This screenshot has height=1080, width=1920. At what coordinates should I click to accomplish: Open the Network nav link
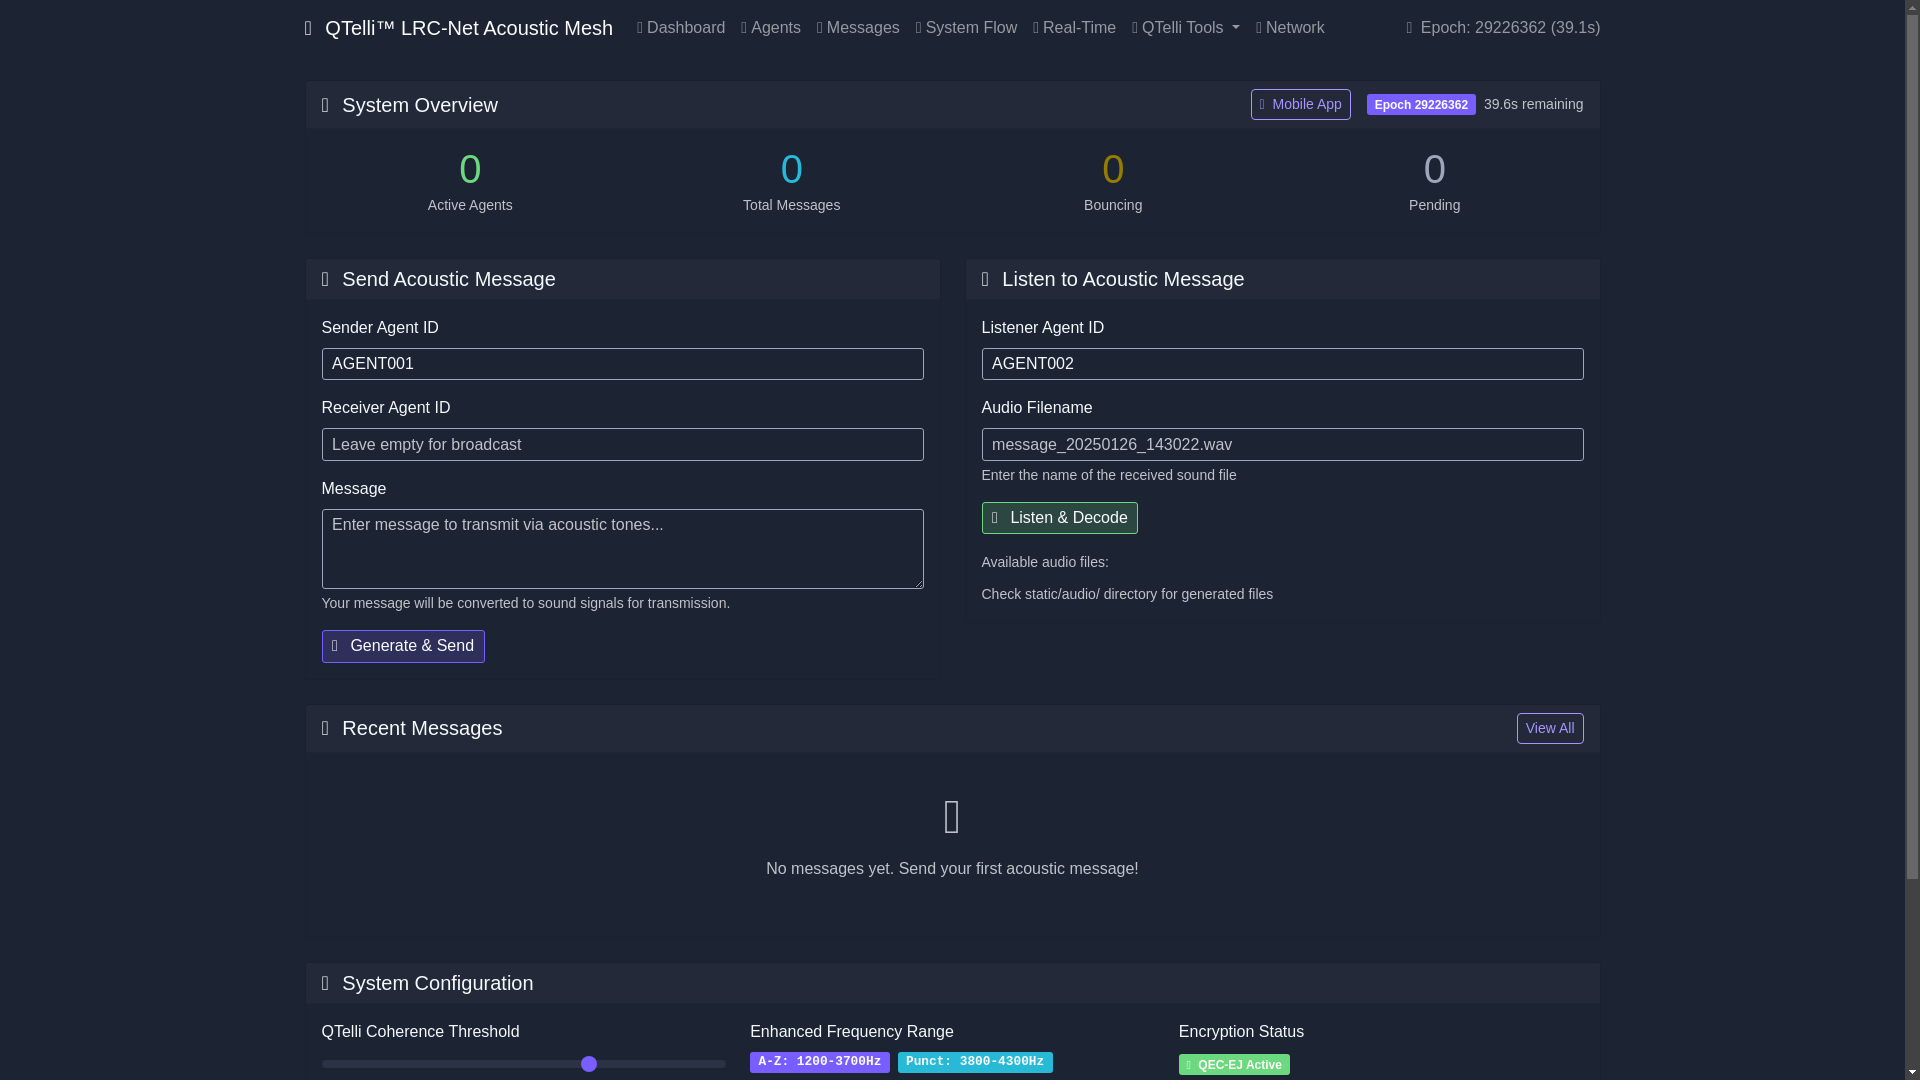coord(1290,28)
